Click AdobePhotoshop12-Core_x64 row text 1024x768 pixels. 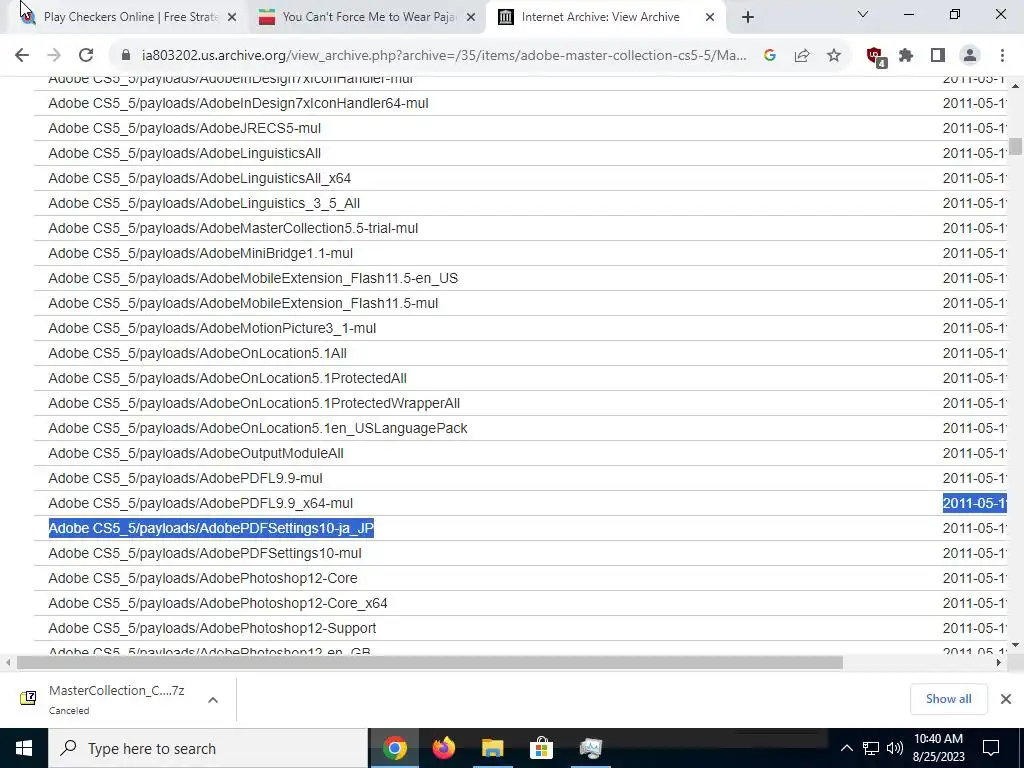tap(217, 603)
